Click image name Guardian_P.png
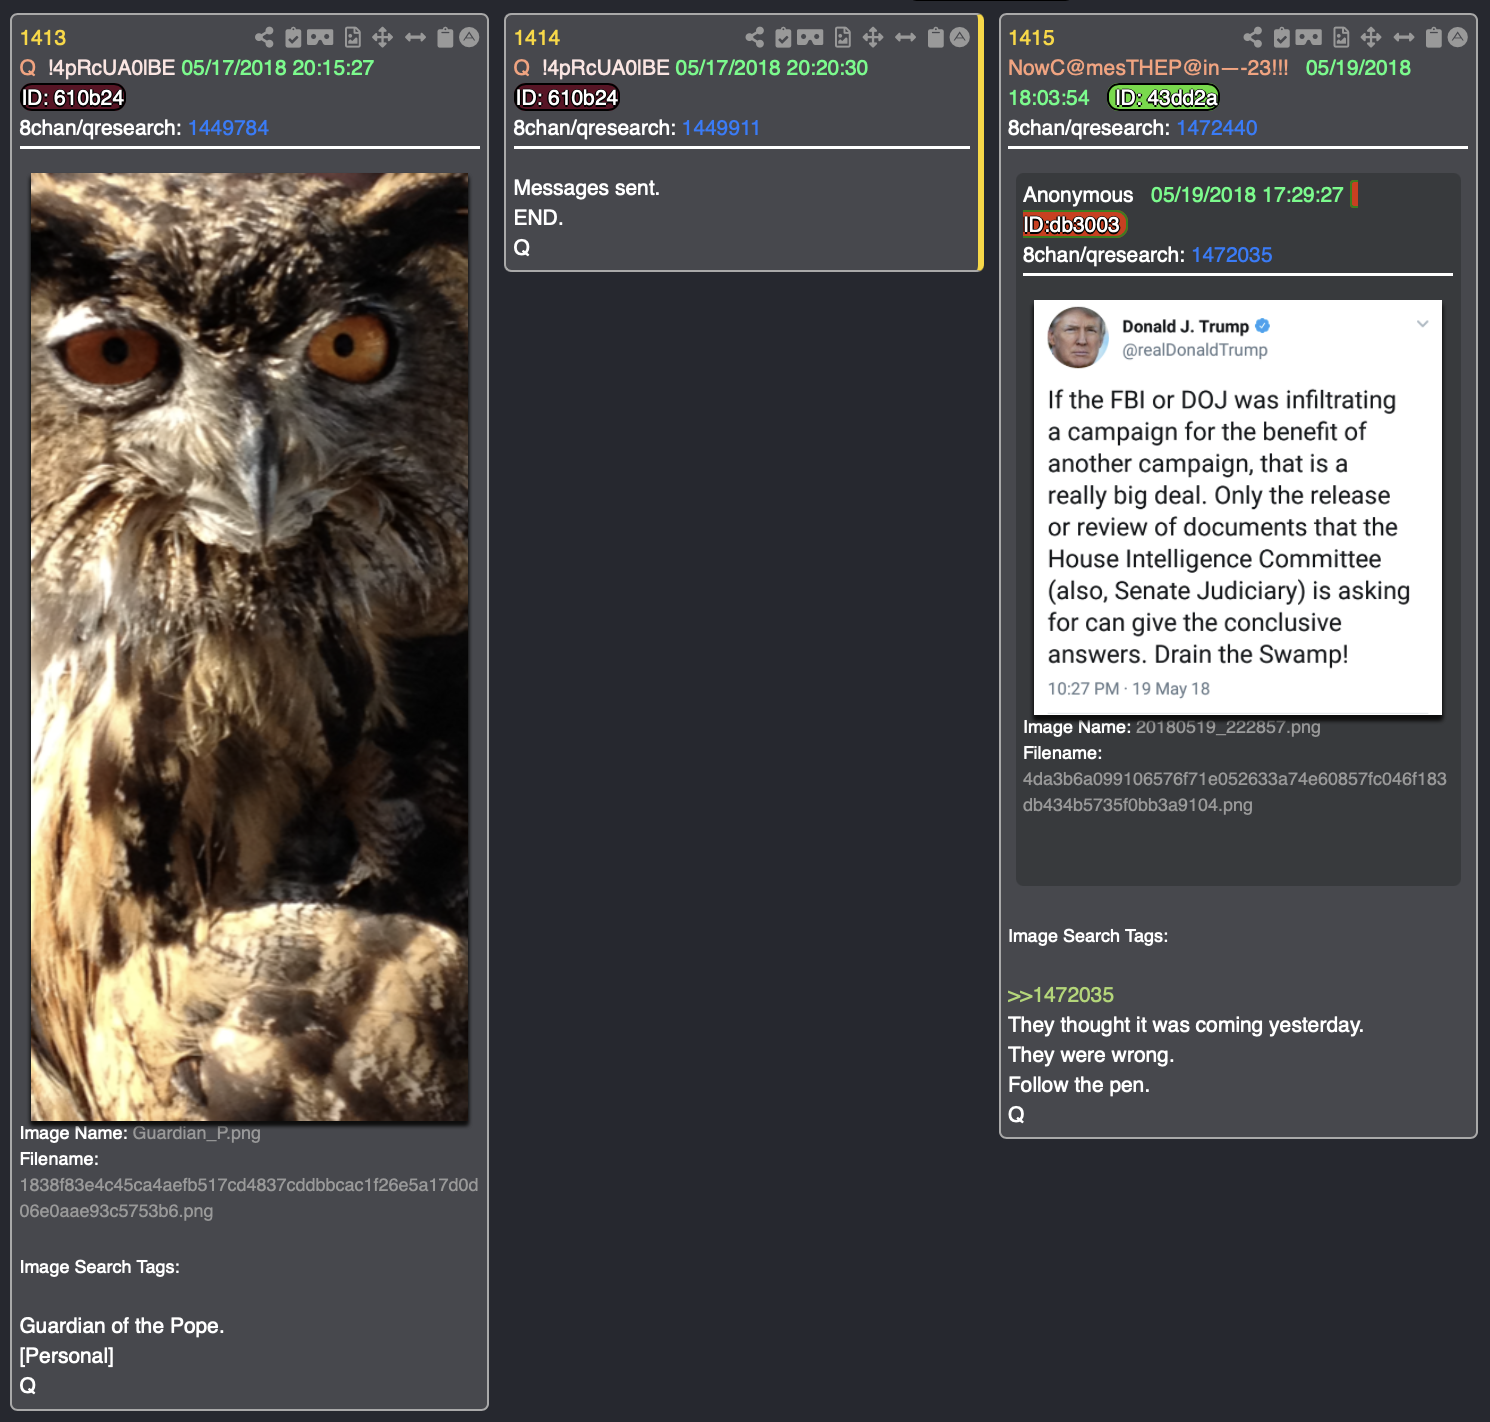 (x=197, y=1133)
